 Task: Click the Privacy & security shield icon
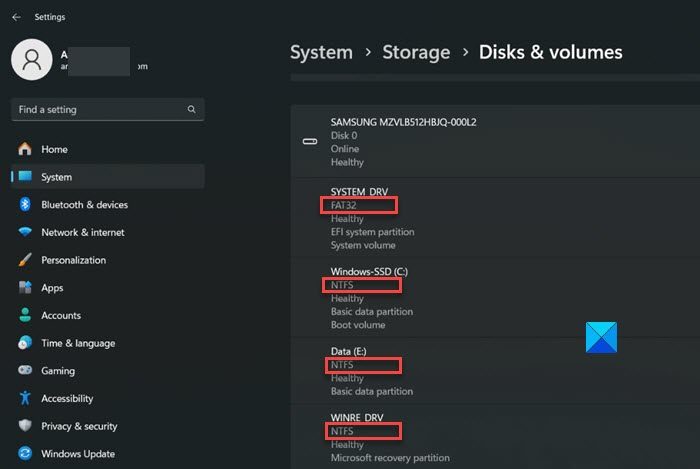[25, 426]
